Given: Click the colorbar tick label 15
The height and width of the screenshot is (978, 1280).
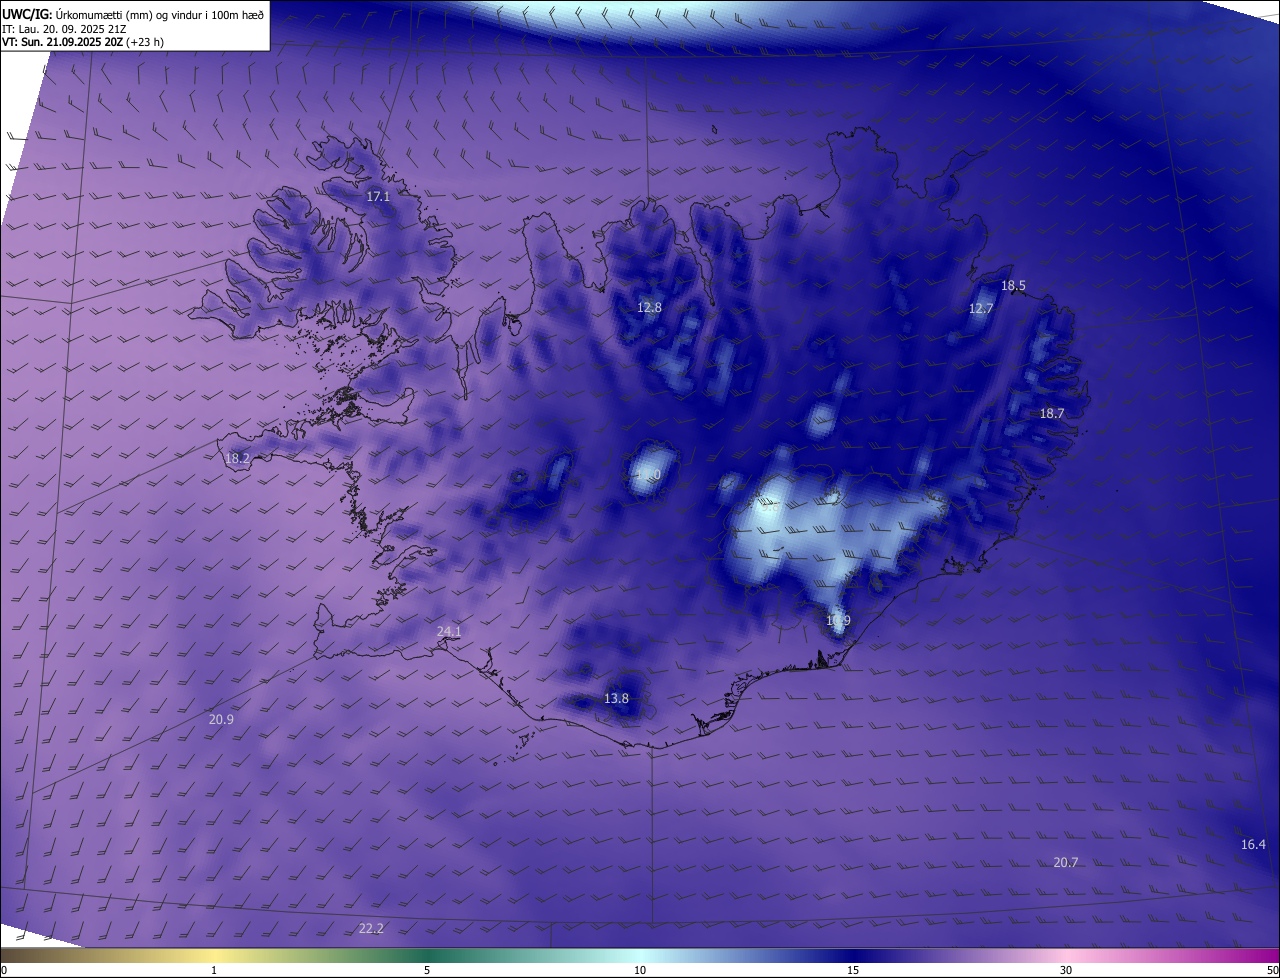Looking at the screenshot, I should coord(853,970).
